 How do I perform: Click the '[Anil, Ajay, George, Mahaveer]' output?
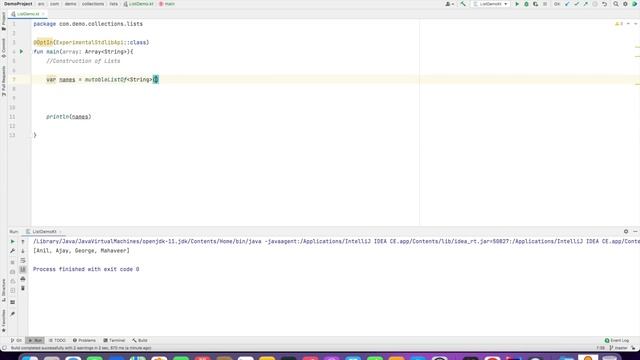(81, 251)
